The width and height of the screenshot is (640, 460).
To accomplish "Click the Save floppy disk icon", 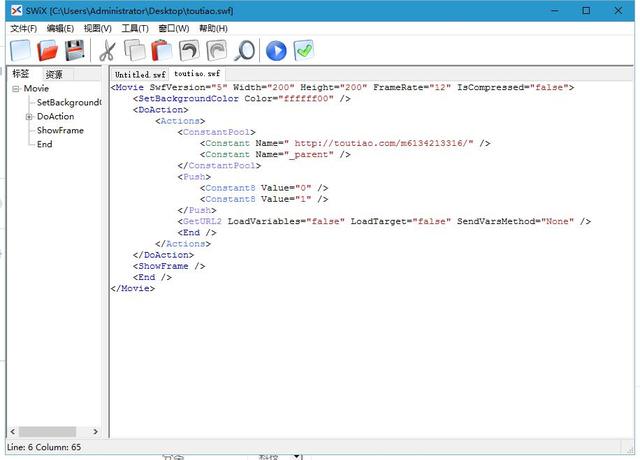I will pos(74,50).
